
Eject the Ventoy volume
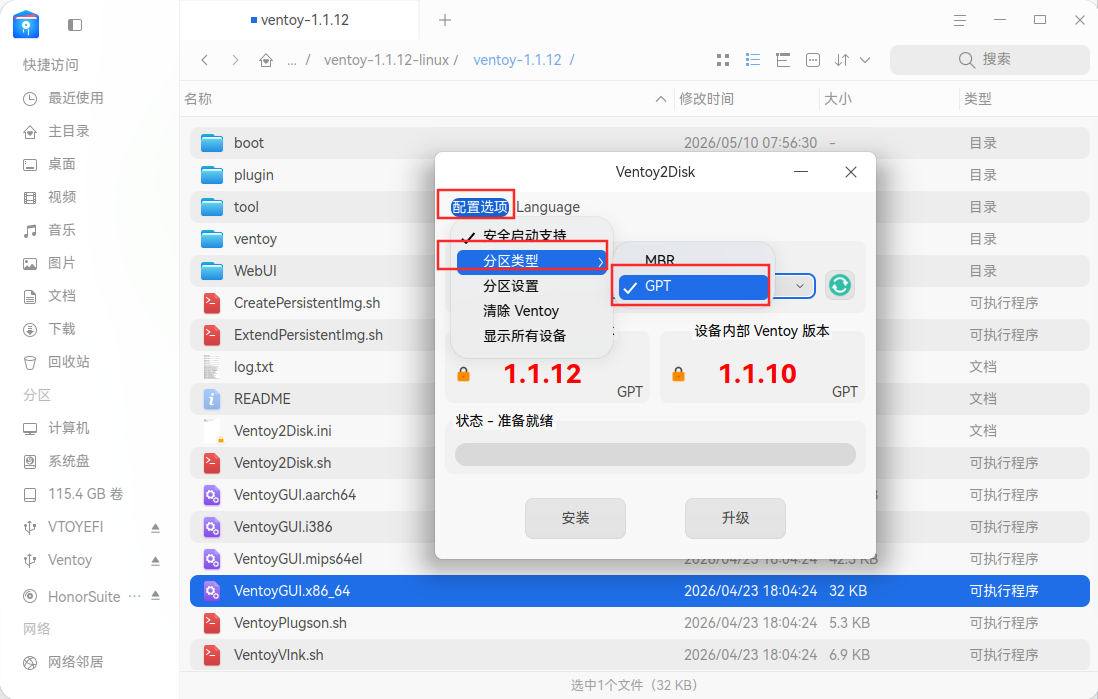pyautogui.click(x=155, y=560)
